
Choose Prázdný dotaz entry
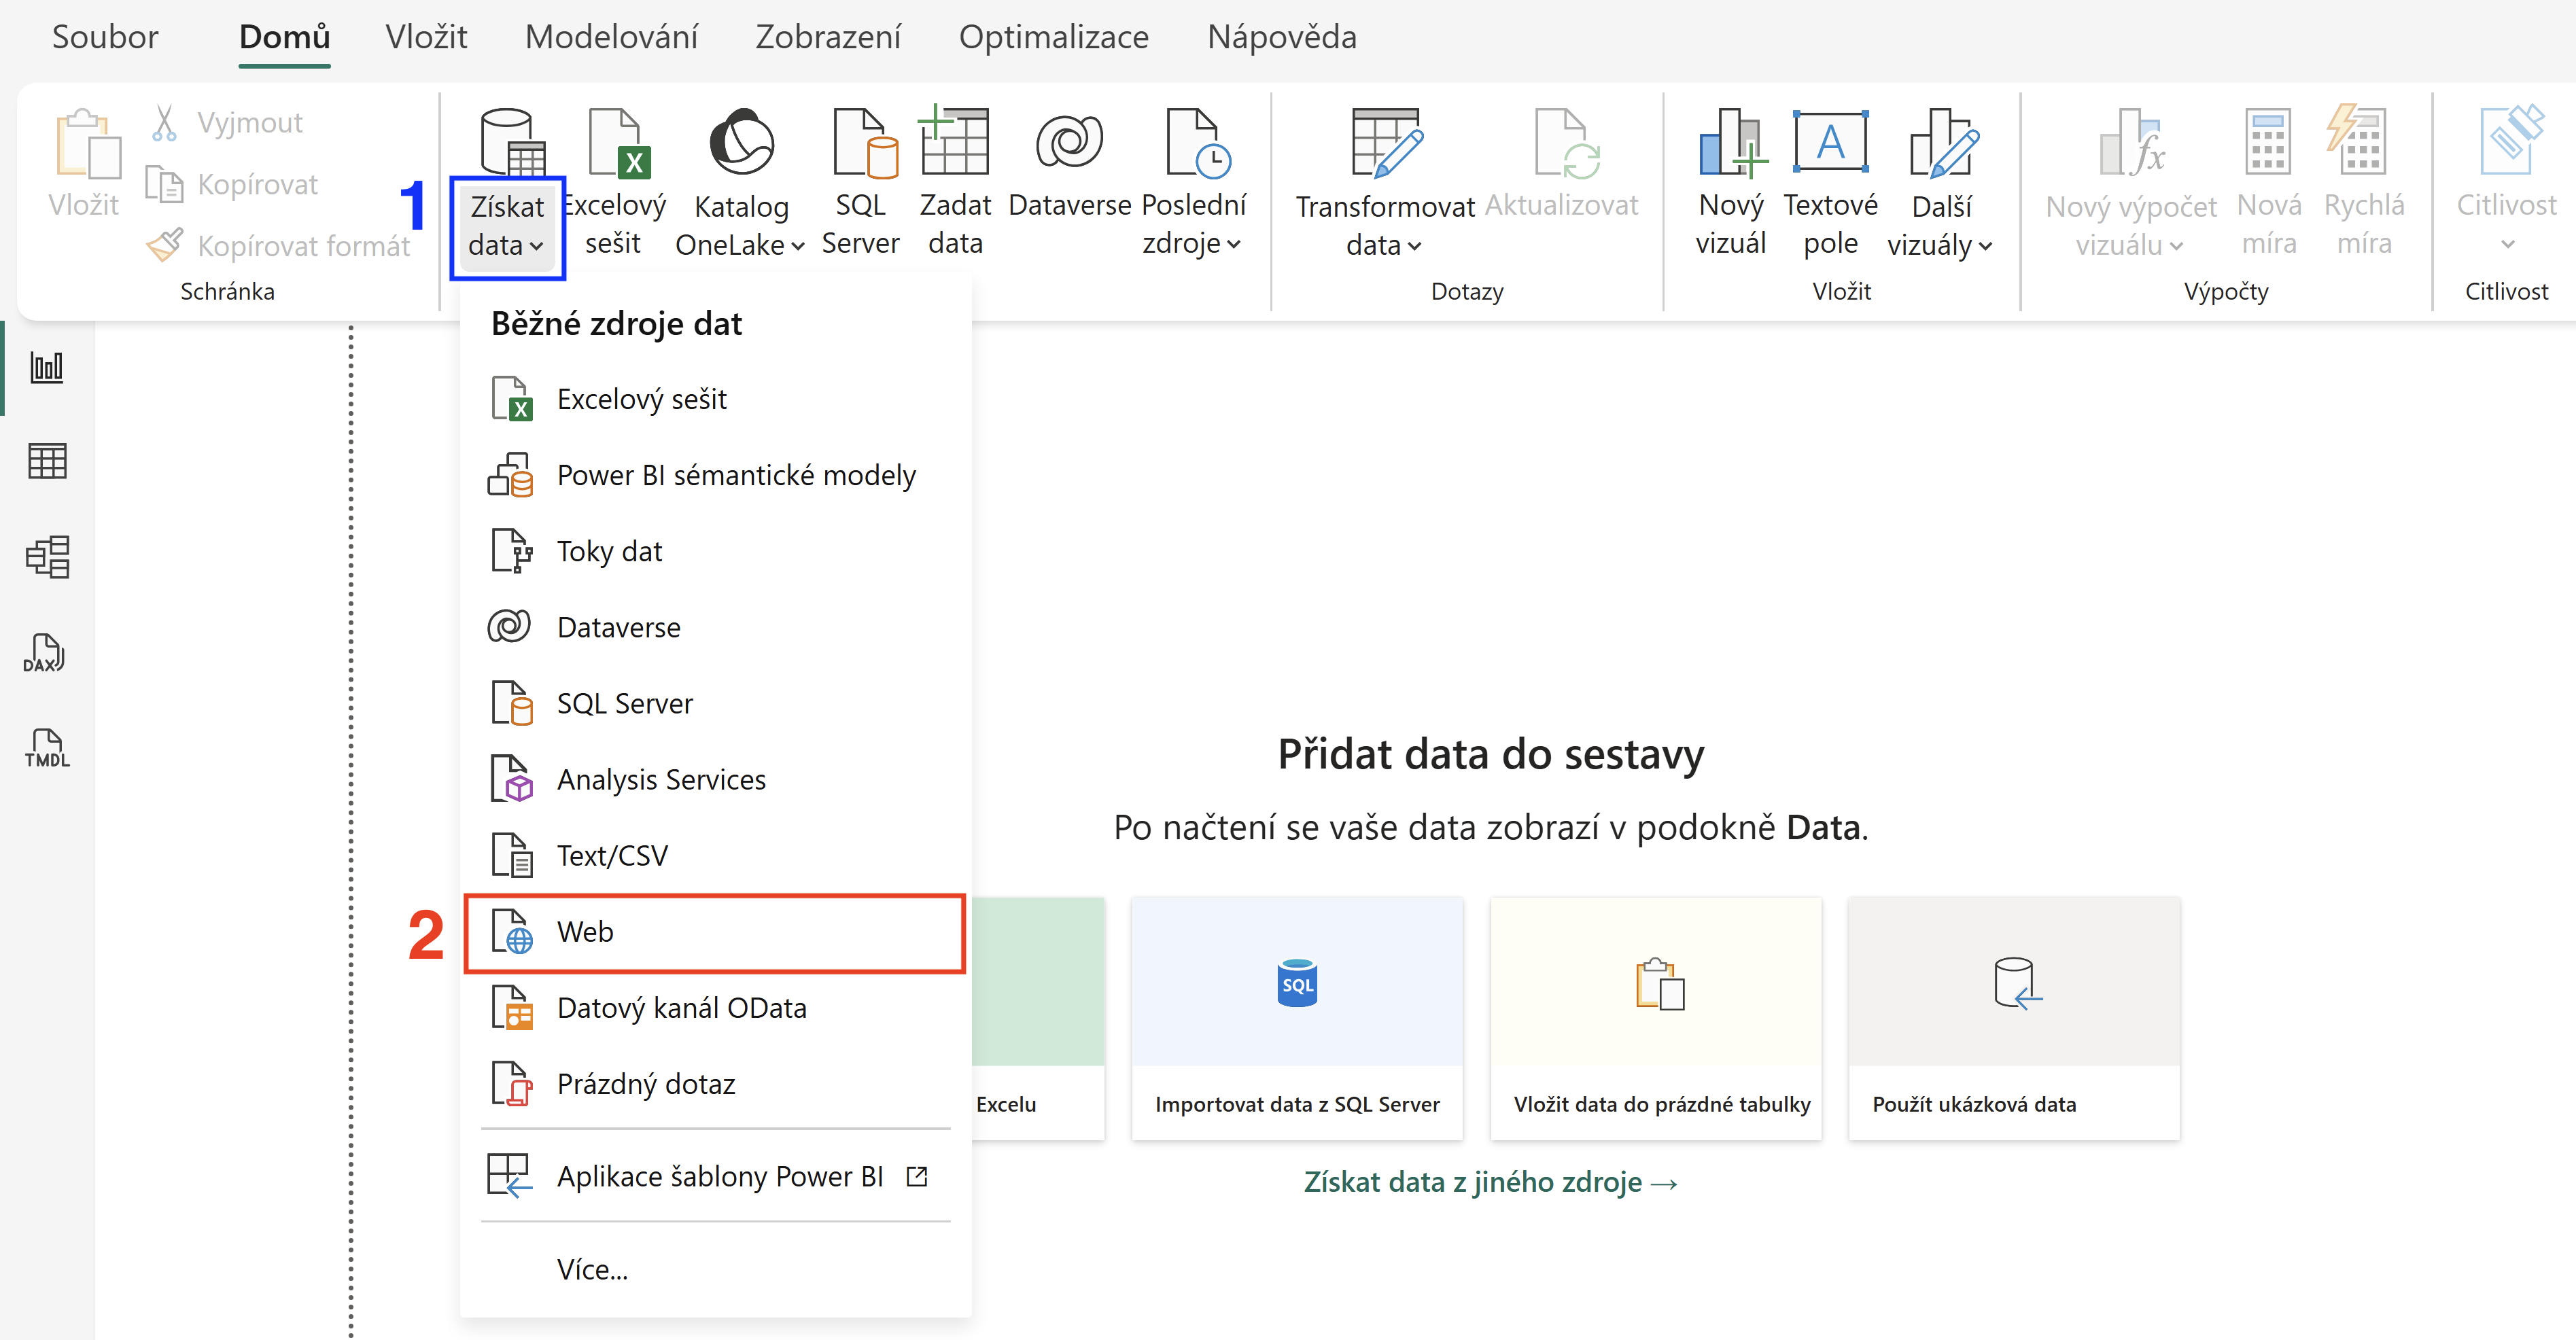click(x=716, y=1084)
